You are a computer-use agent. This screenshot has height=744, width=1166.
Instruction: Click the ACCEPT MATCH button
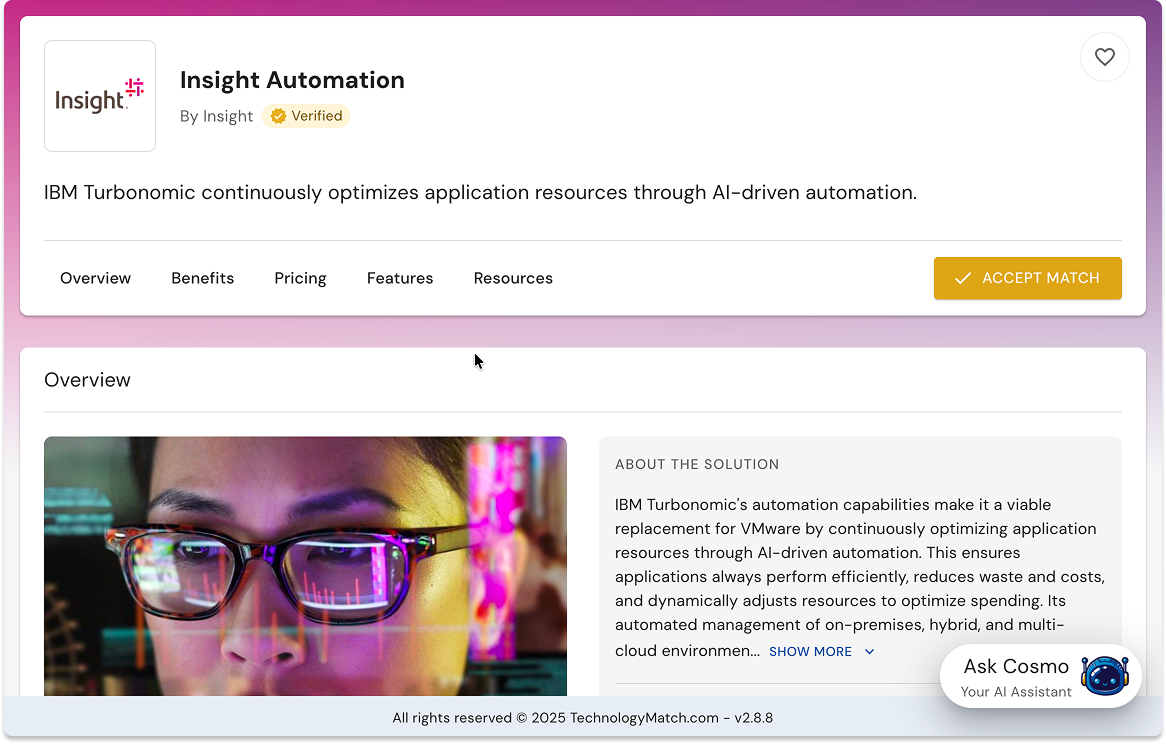[1028, 278]
